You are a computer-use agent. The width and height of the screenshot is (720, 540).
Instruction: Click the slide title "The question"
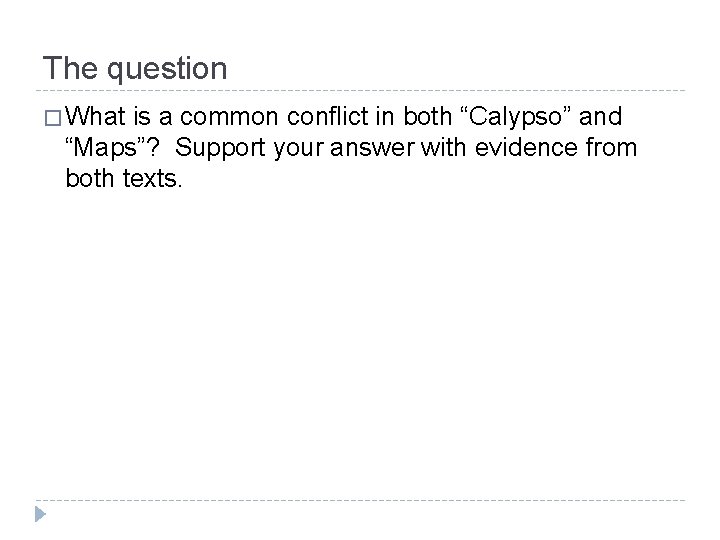click(x=135, y=68)
